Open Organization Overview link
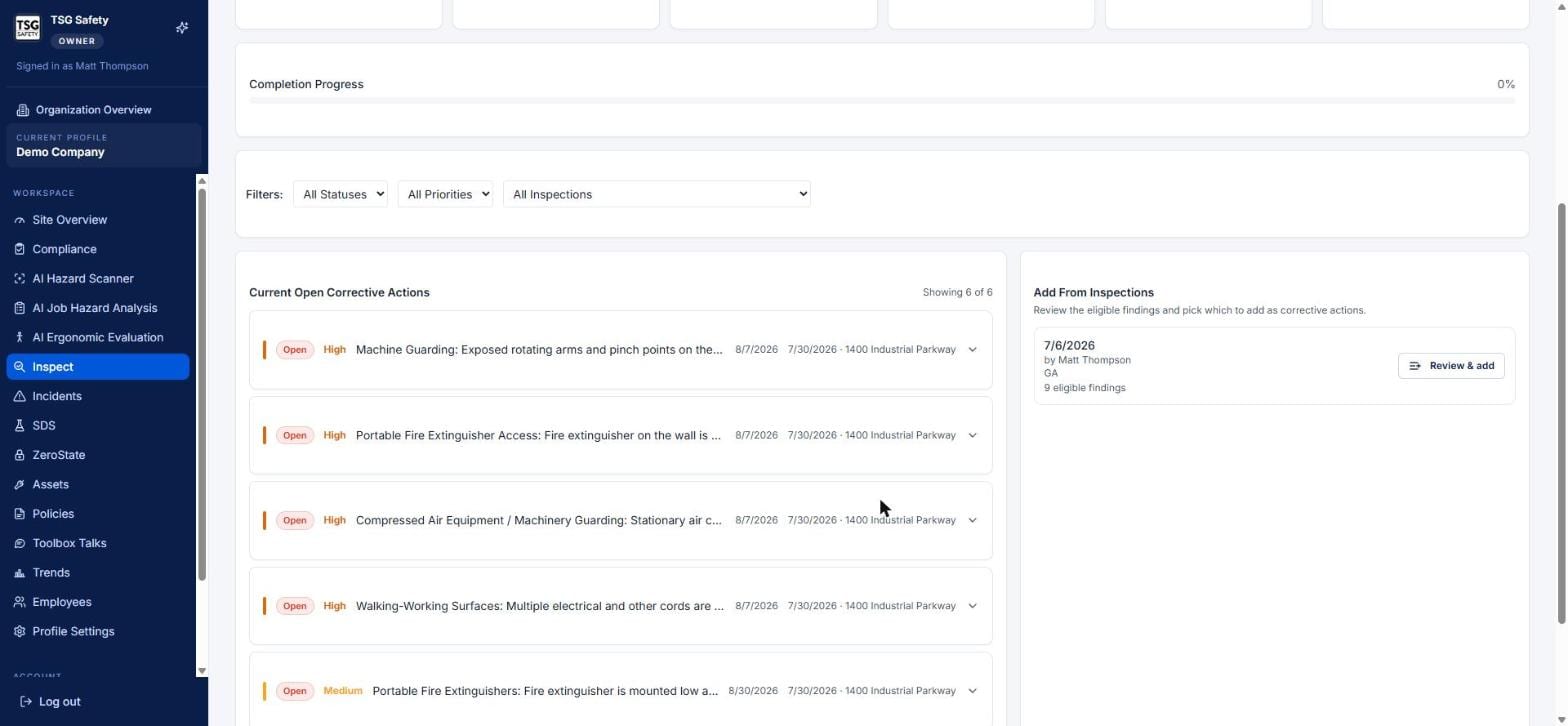Viewport: 1568px width, 726px height. click(x=93, y=110)
